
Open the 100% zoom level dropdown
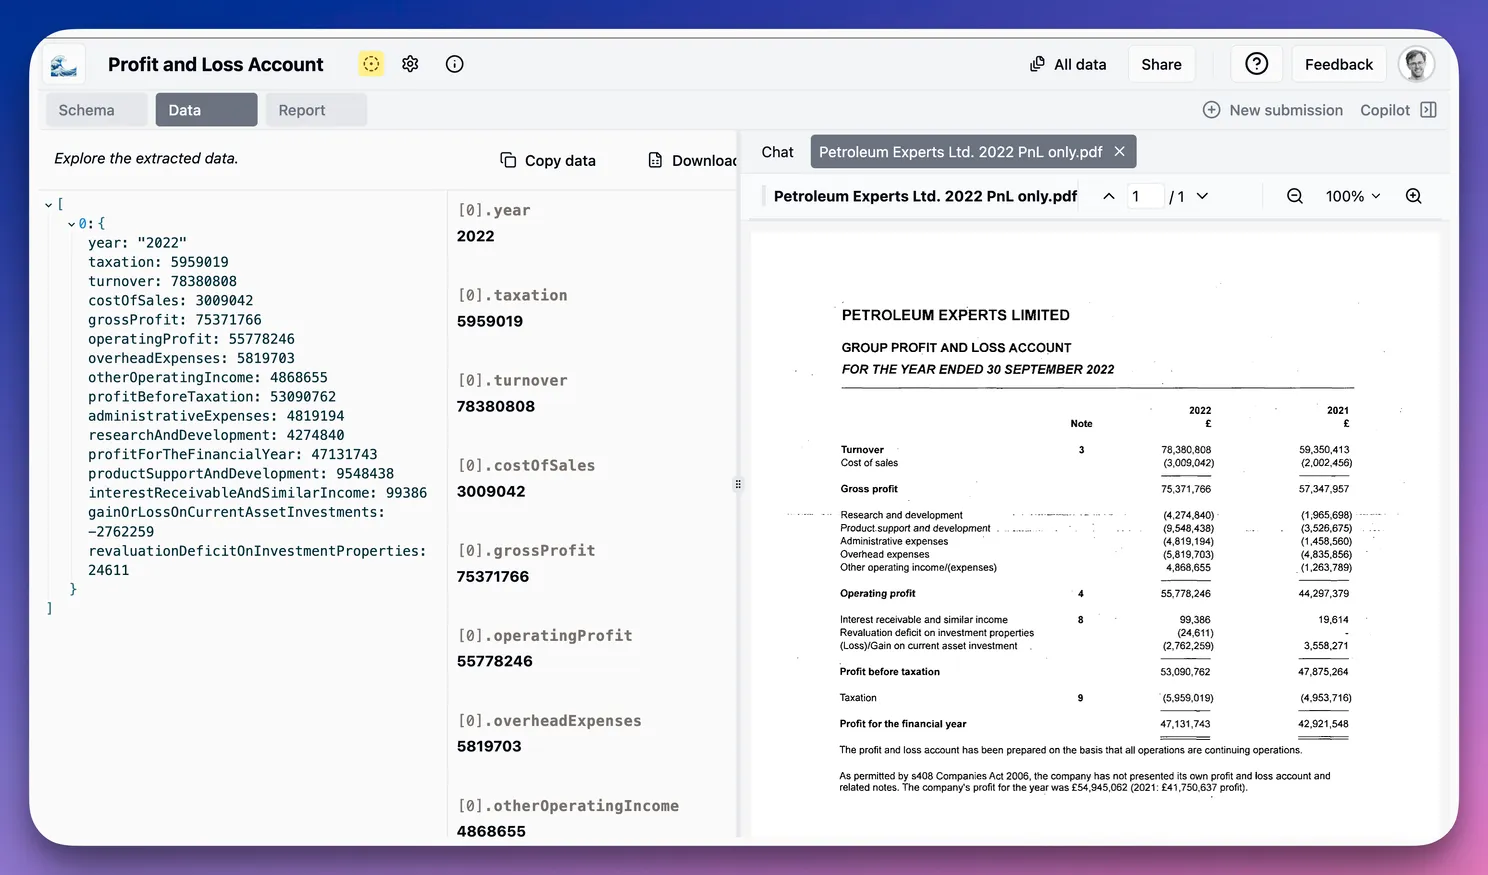tap(1353, 196)
